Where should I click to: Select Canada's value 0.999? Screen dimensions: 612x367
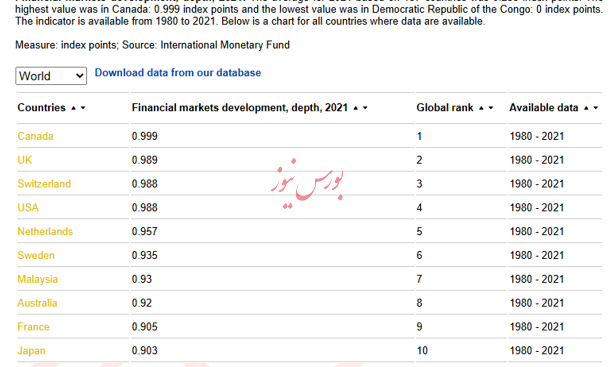(144, 136)
